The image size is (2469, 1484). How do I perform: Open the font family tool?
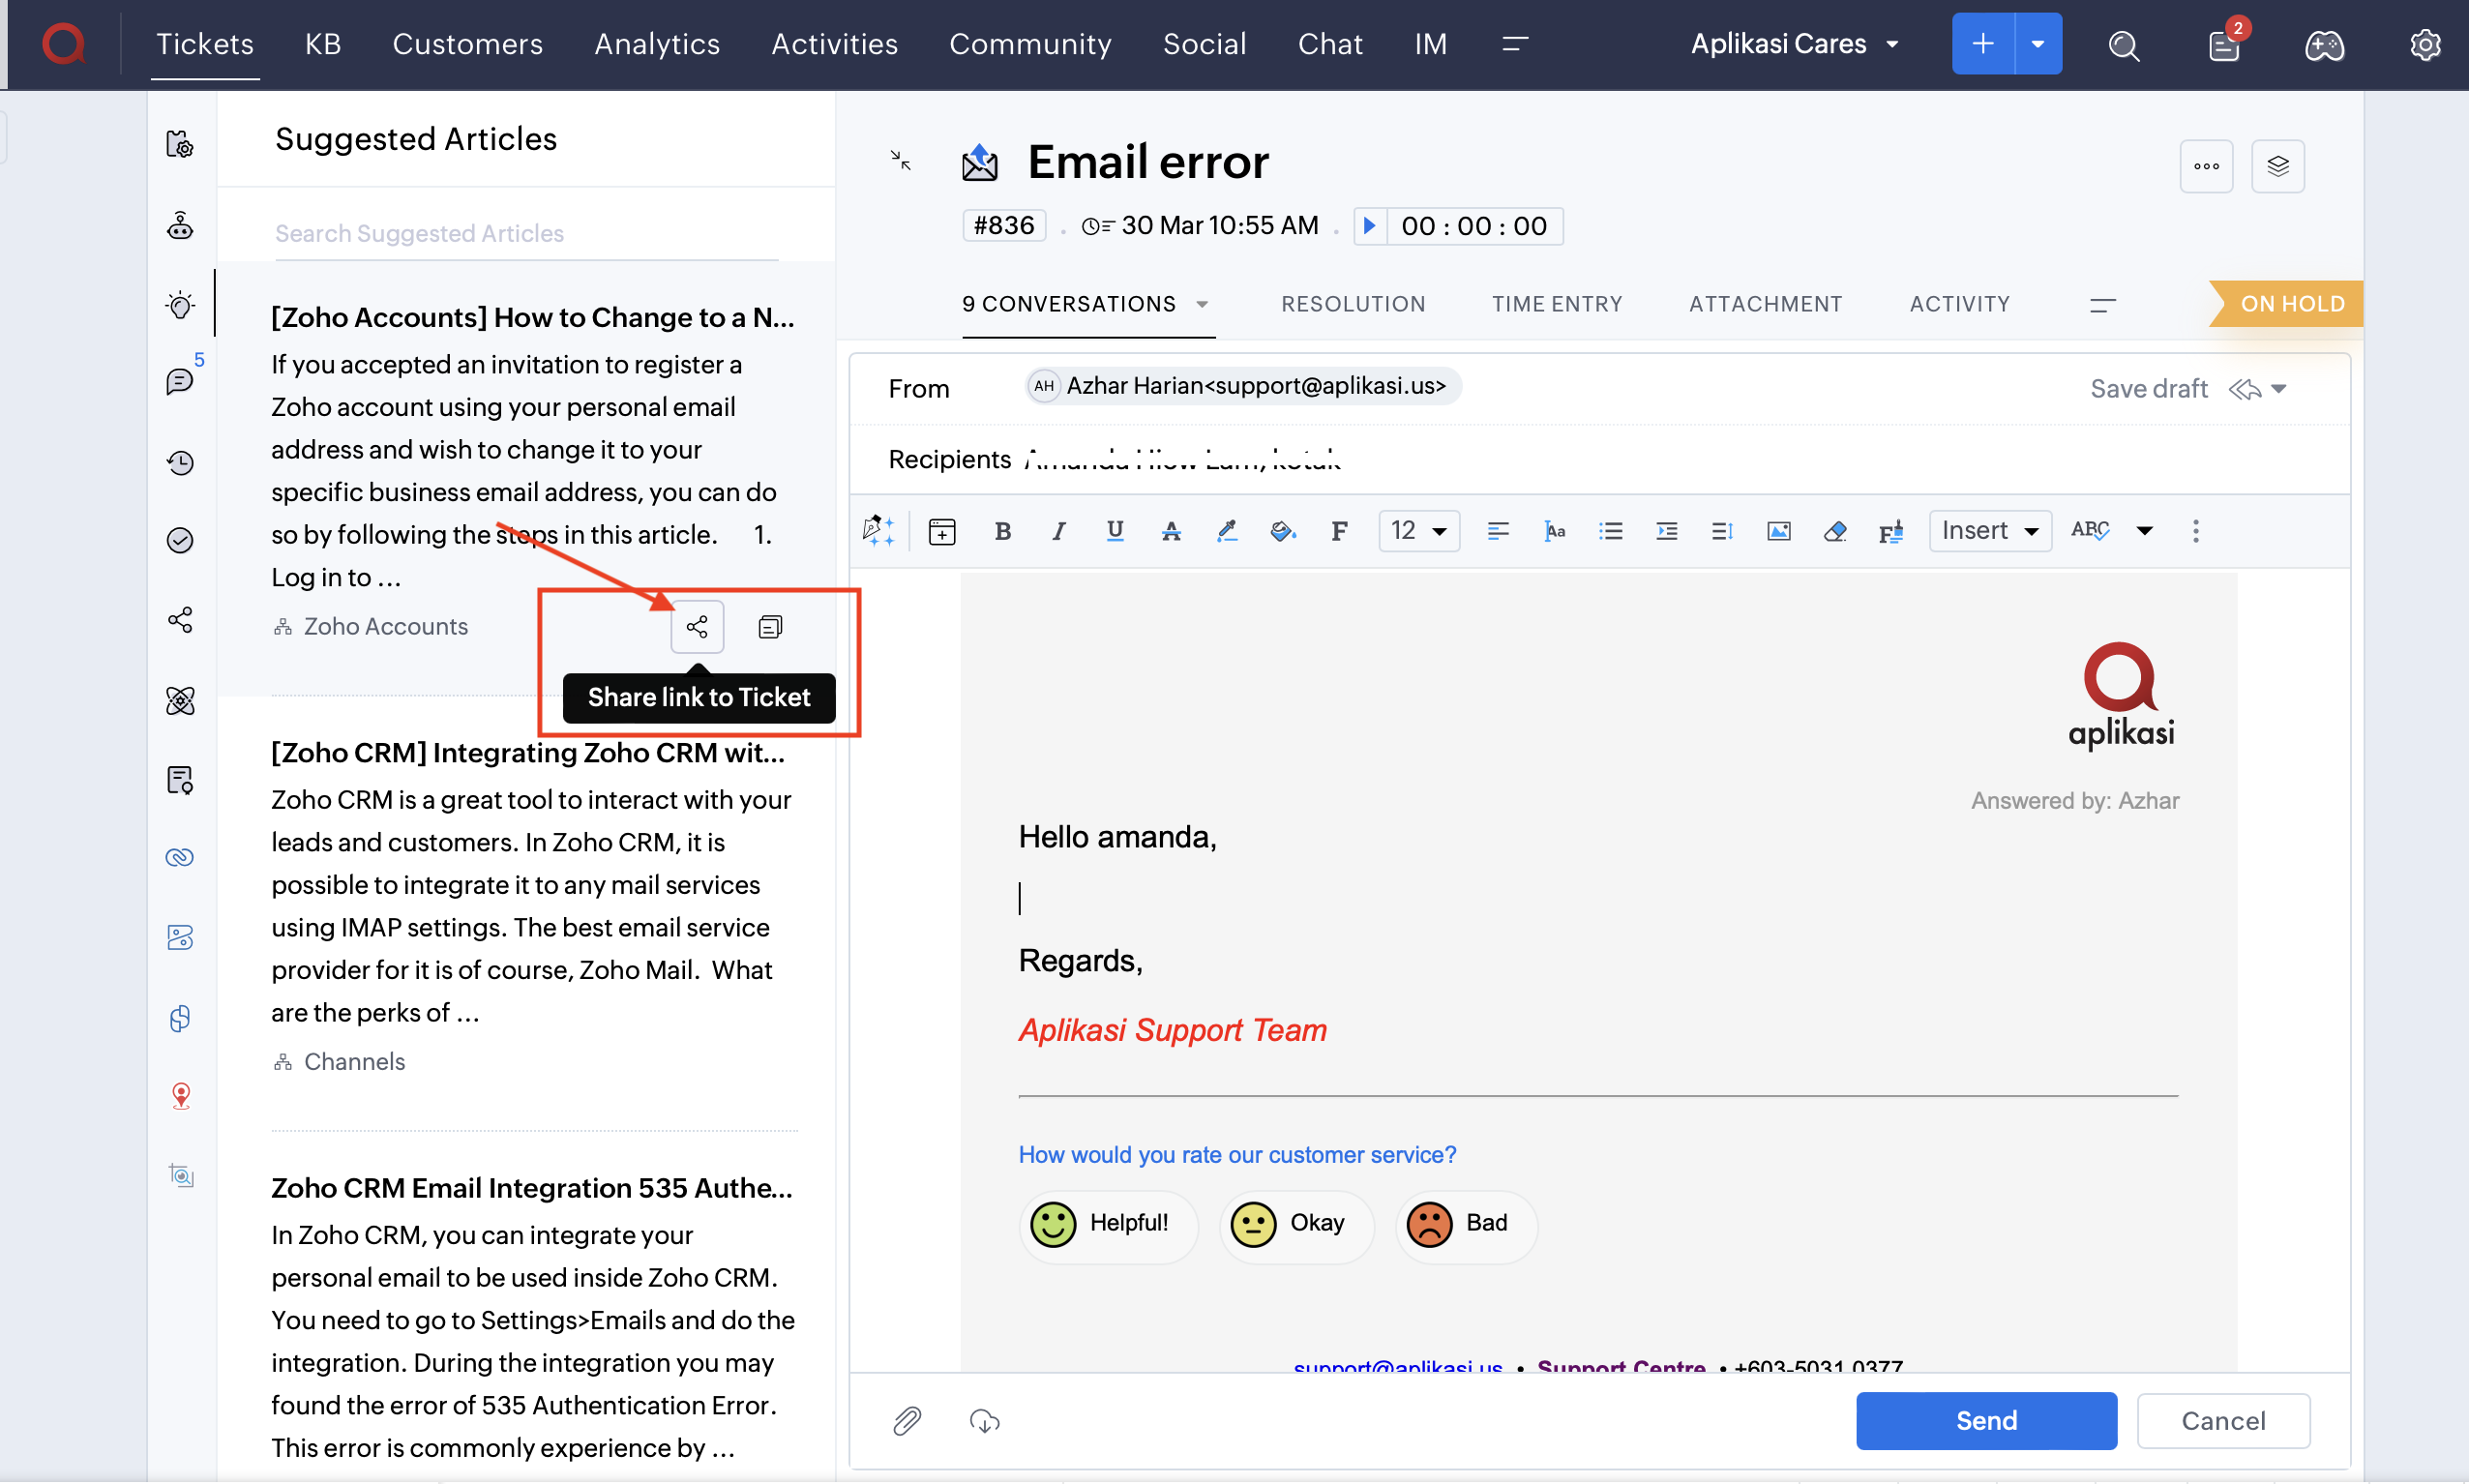tap(1339, 531)
